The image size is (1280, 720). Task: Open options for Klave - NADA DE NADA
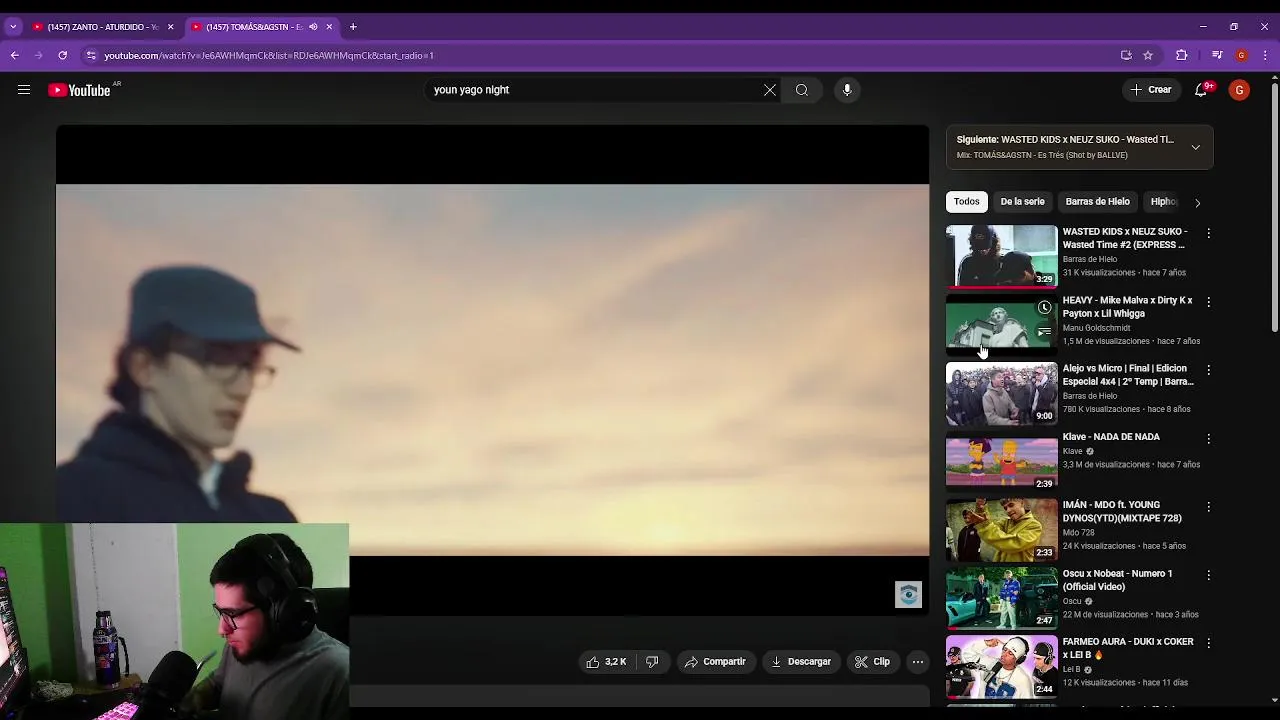click(x=1208, y=439)
